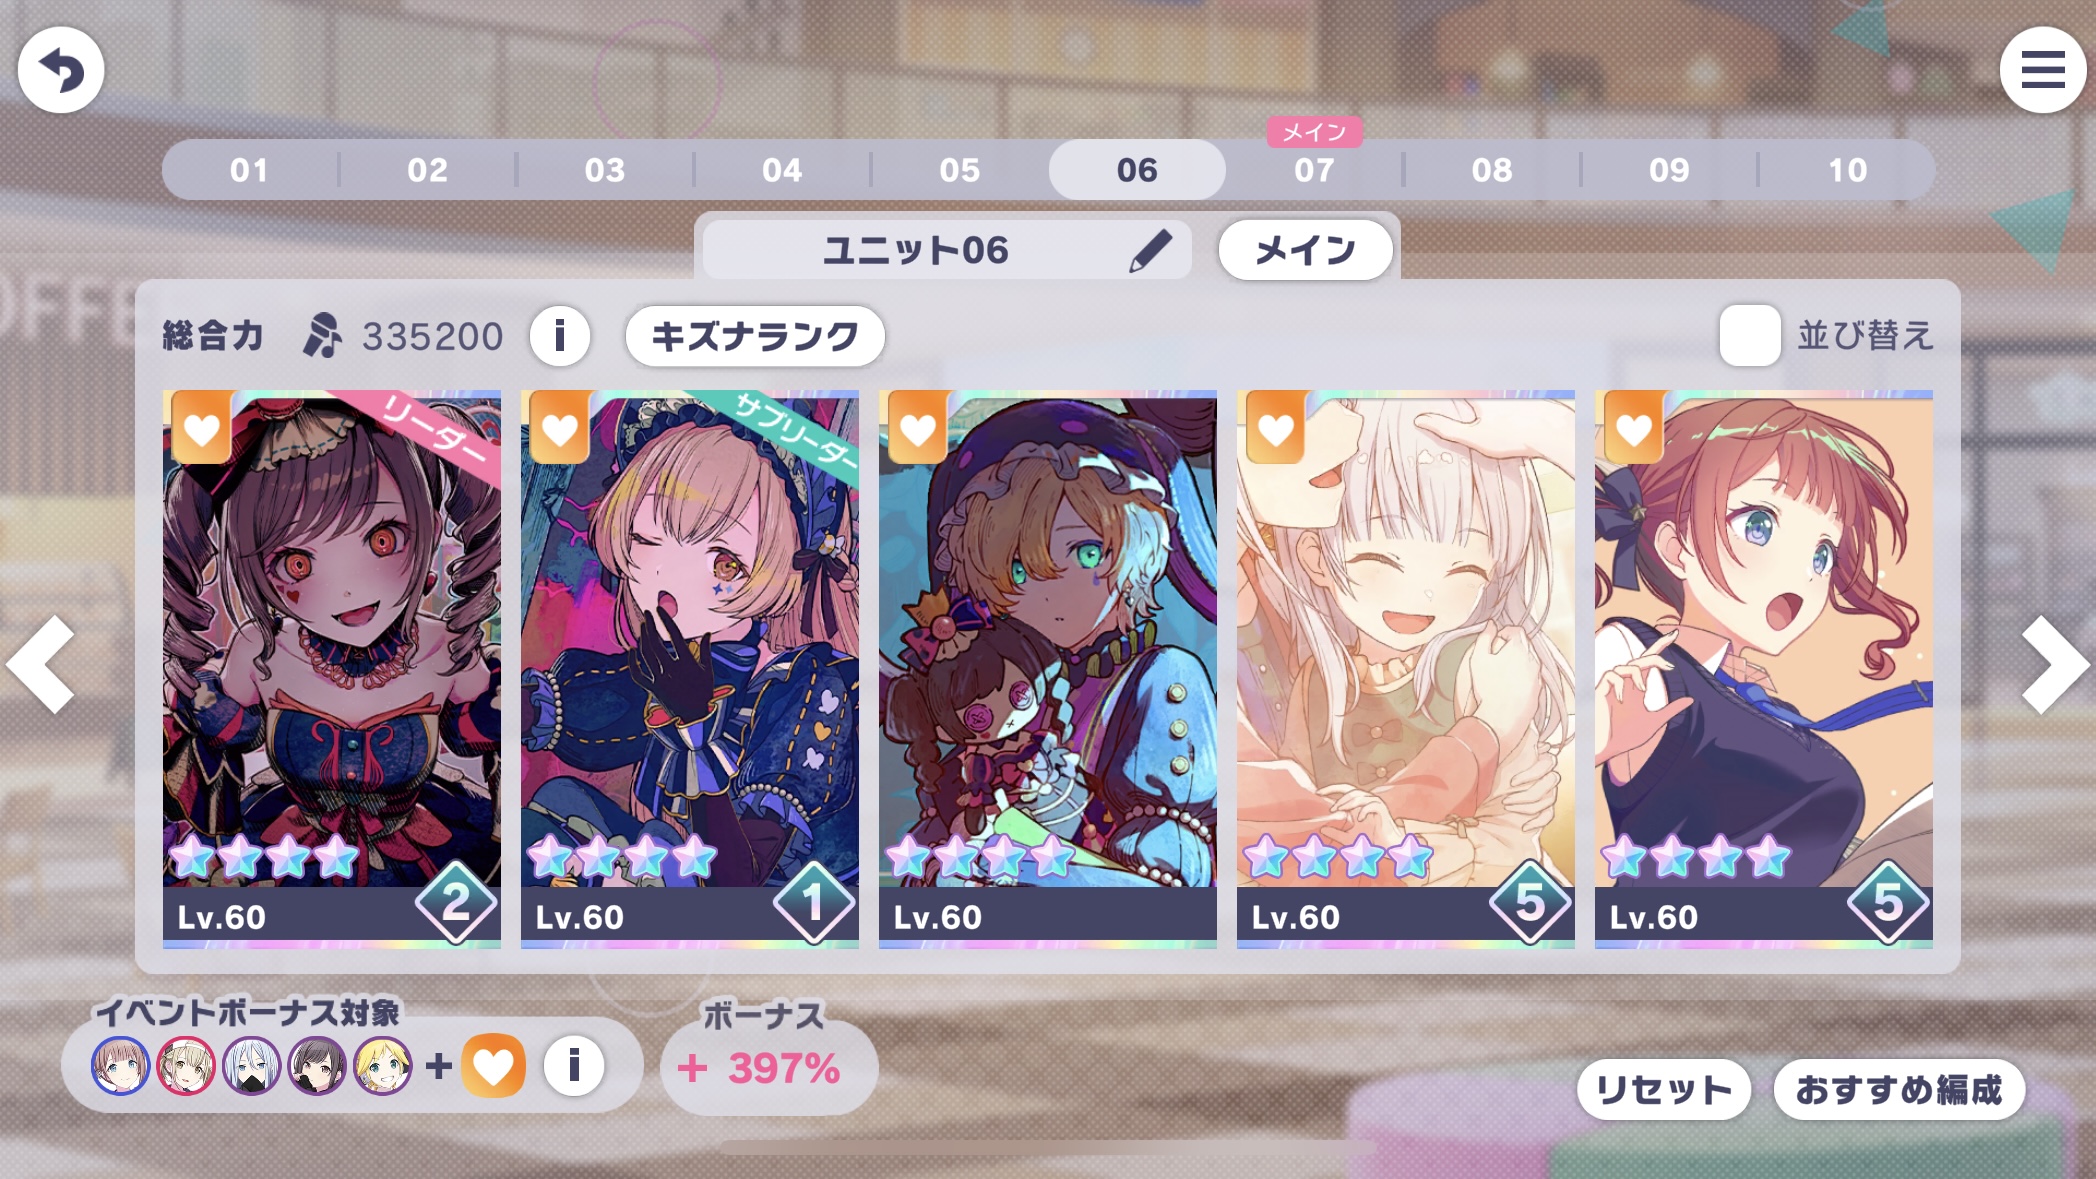Open info icon next to 総合力 value

[560, 336]
